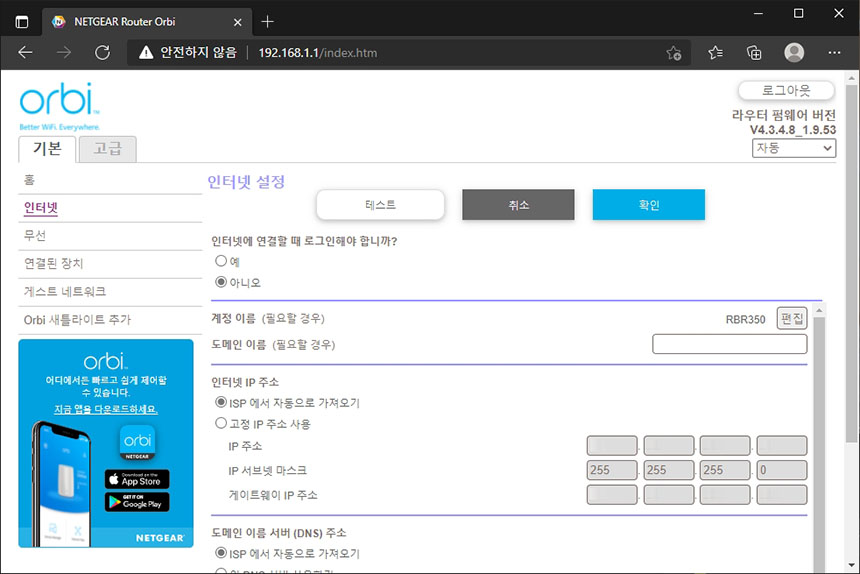
Task: Select 예 for login required
Action: (x=220, y=261)
